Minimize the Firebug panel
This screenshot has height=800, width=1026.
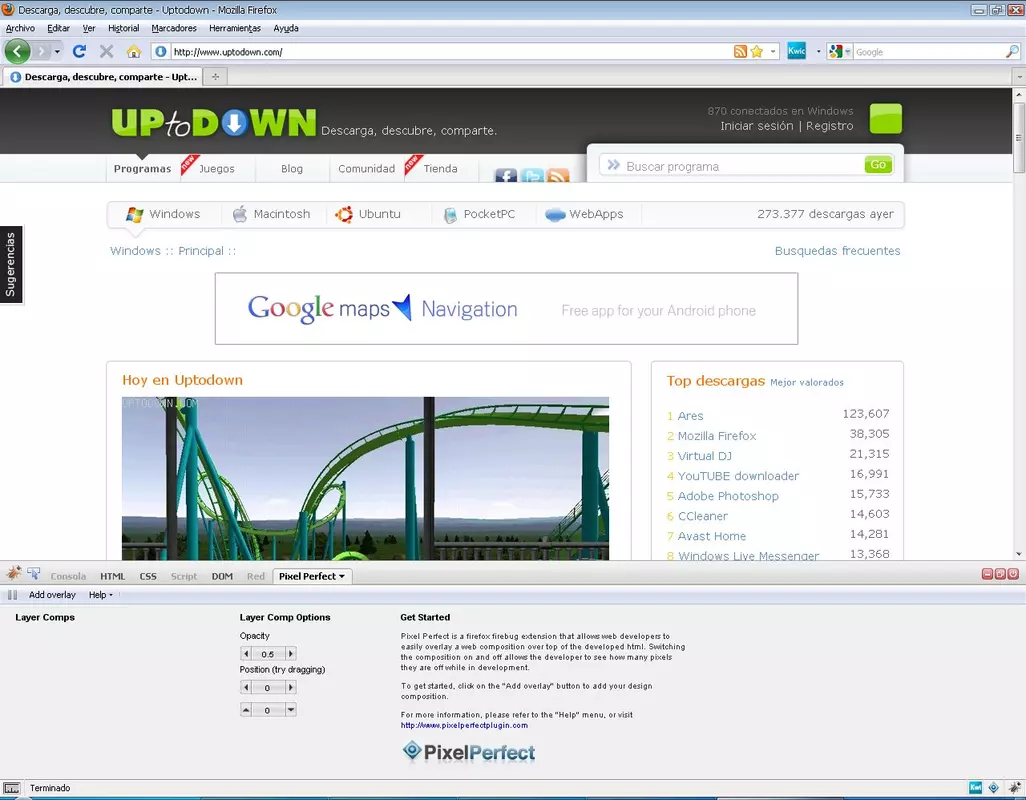987,574
